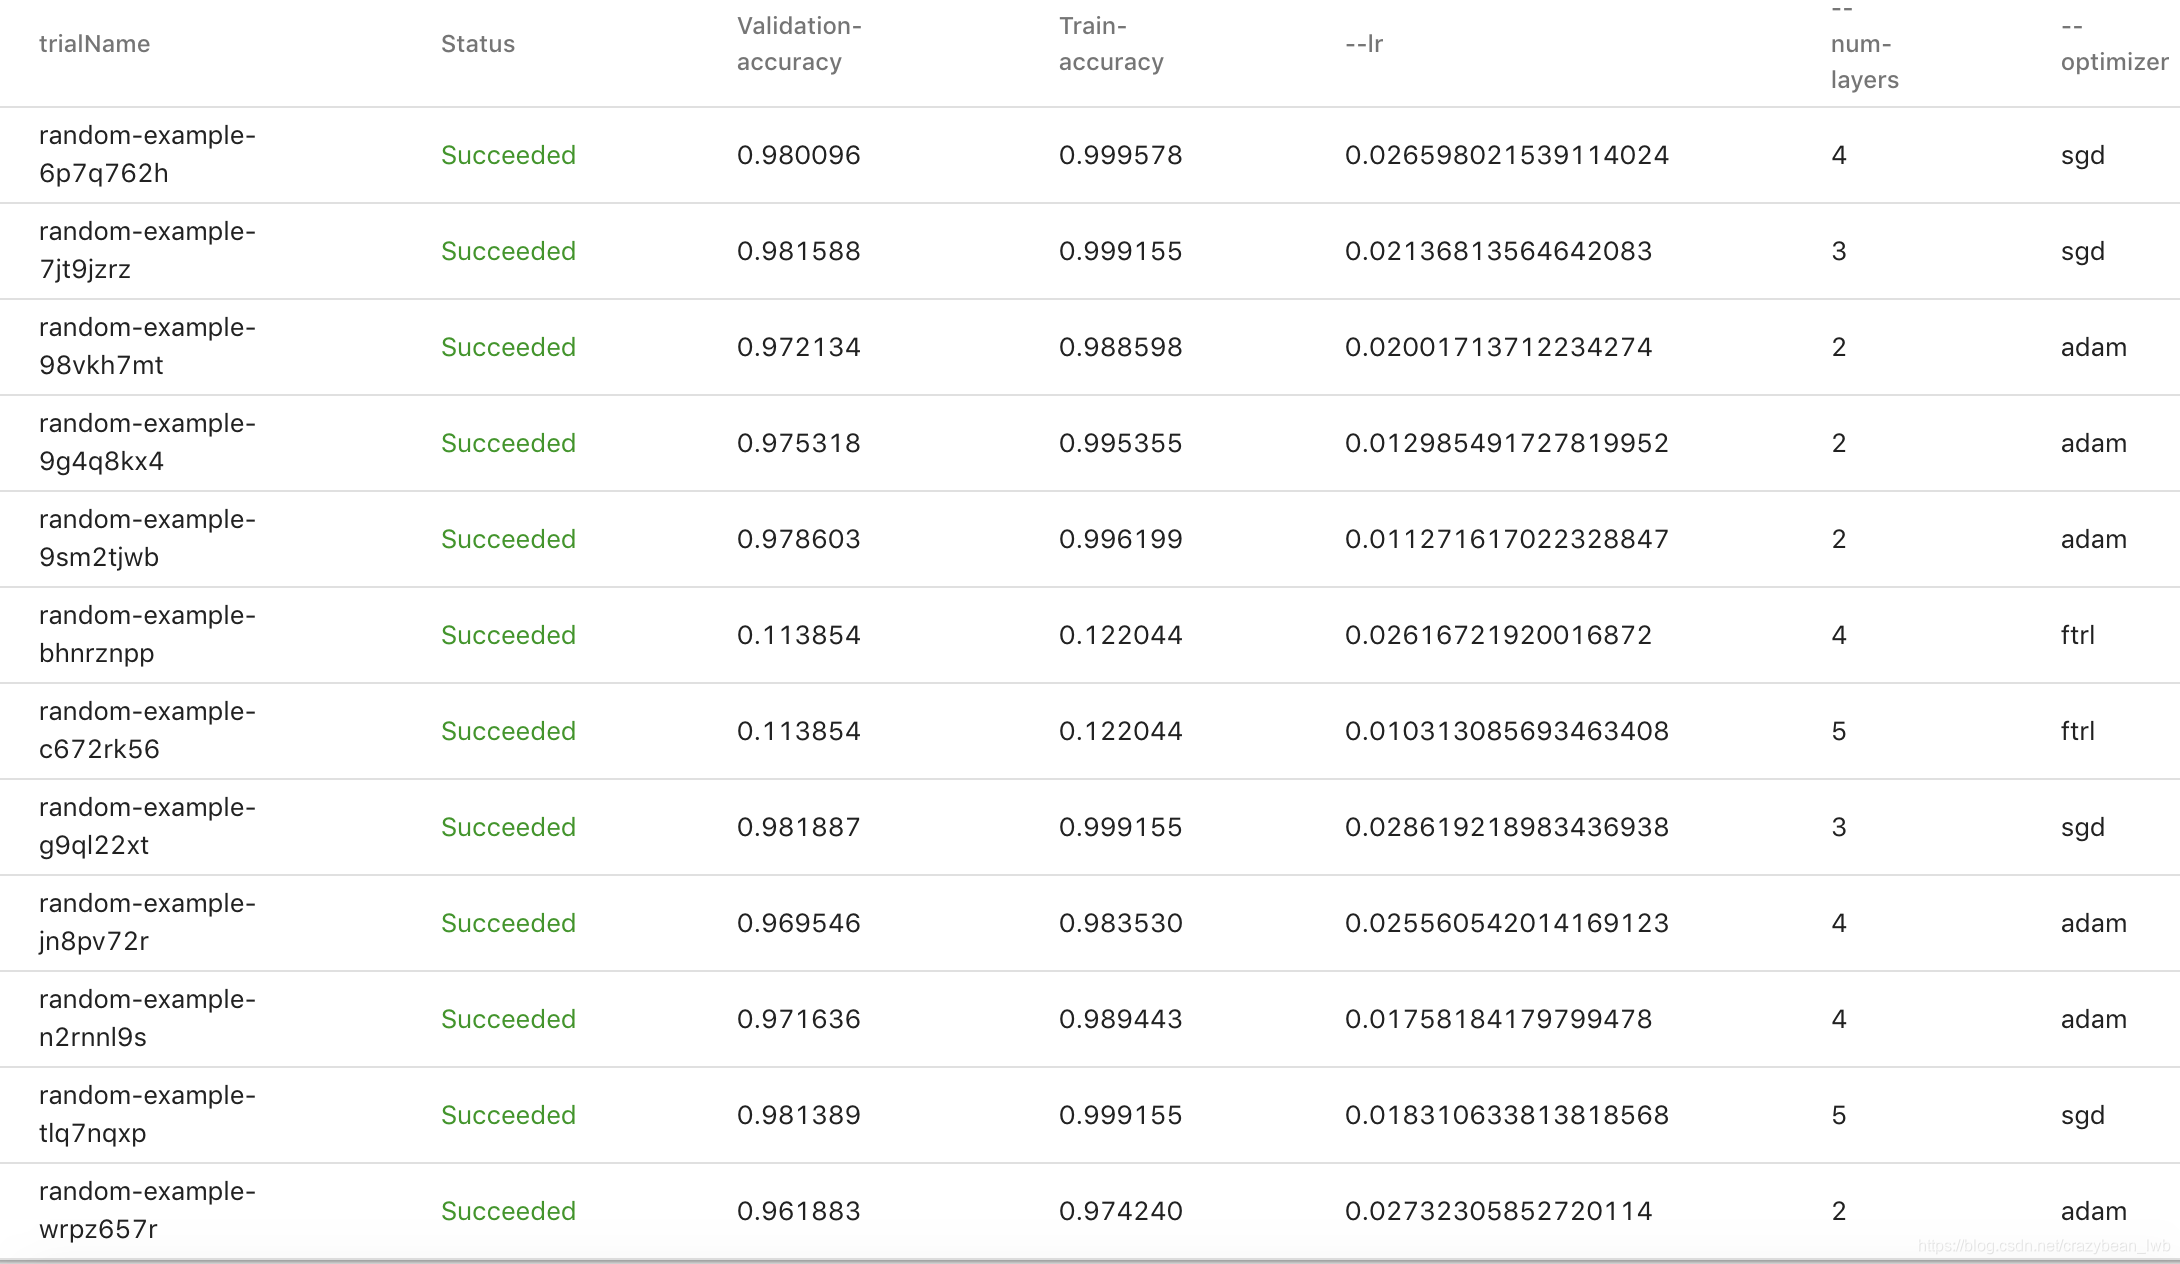2180x1264 pixels.
Task: Click learning rate 0.010313085693463408
Action: [x=1507, y=731]
